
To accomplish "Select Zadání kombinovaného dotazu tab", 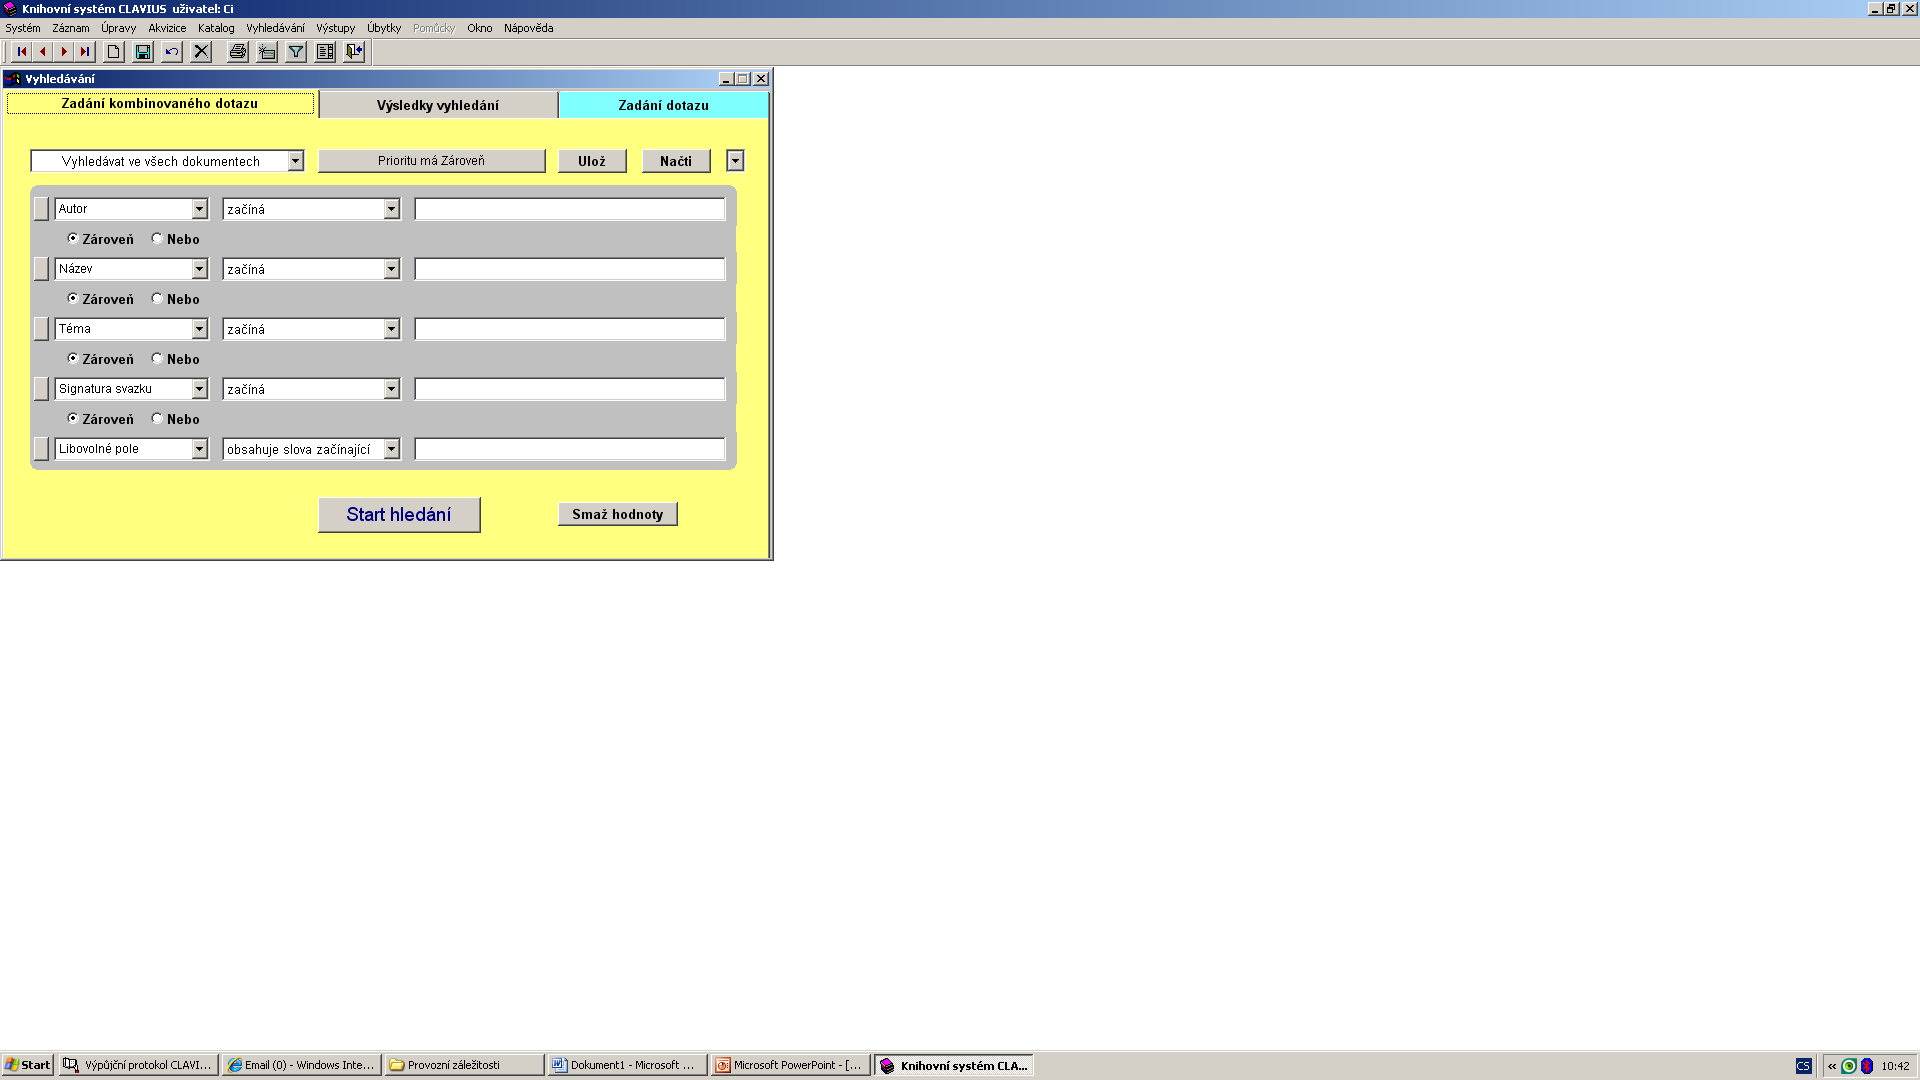I will pyautogui.click(x=160, y=104).
